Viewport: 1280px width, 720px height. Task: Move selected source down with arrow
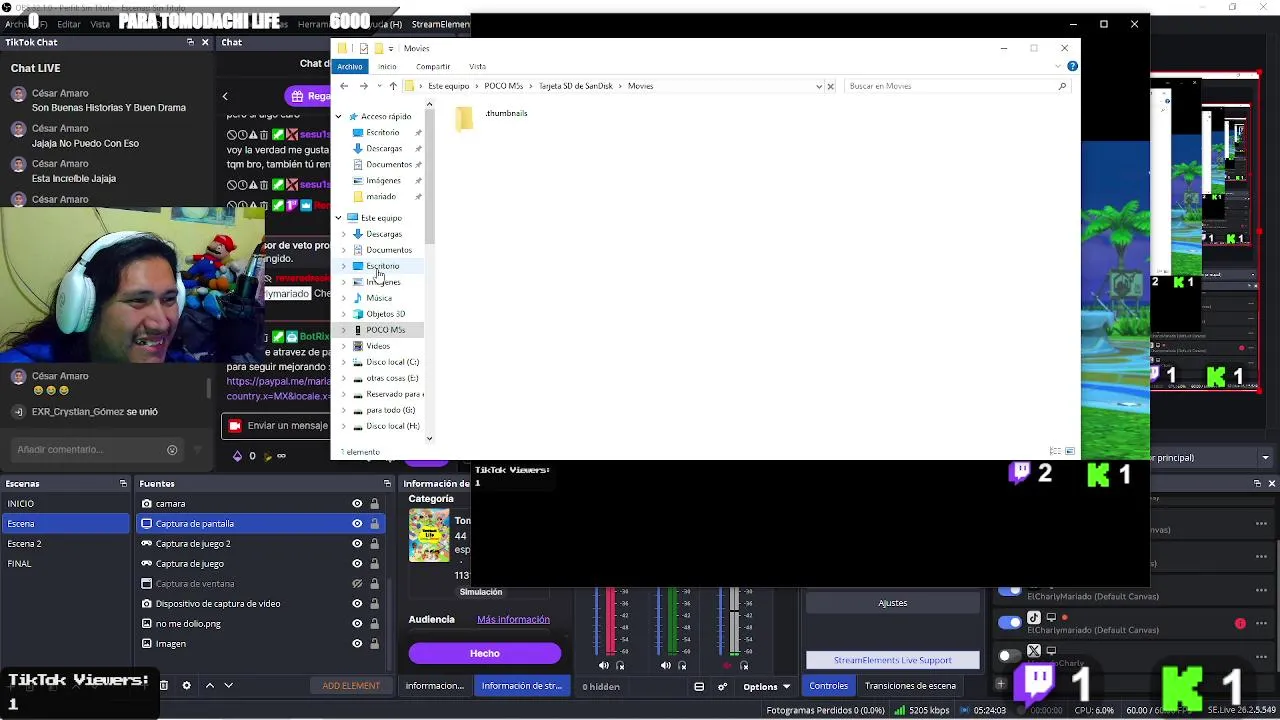point(229,686)
